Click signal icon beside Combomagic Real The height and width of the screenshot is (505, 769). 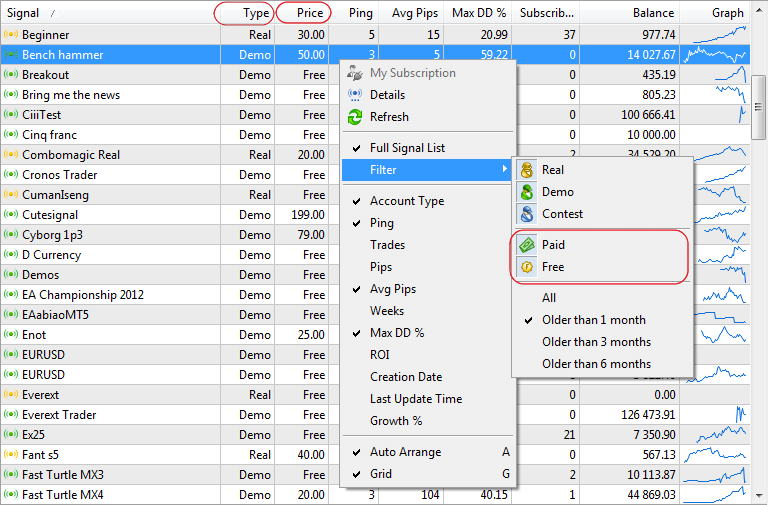click(11, 154)
